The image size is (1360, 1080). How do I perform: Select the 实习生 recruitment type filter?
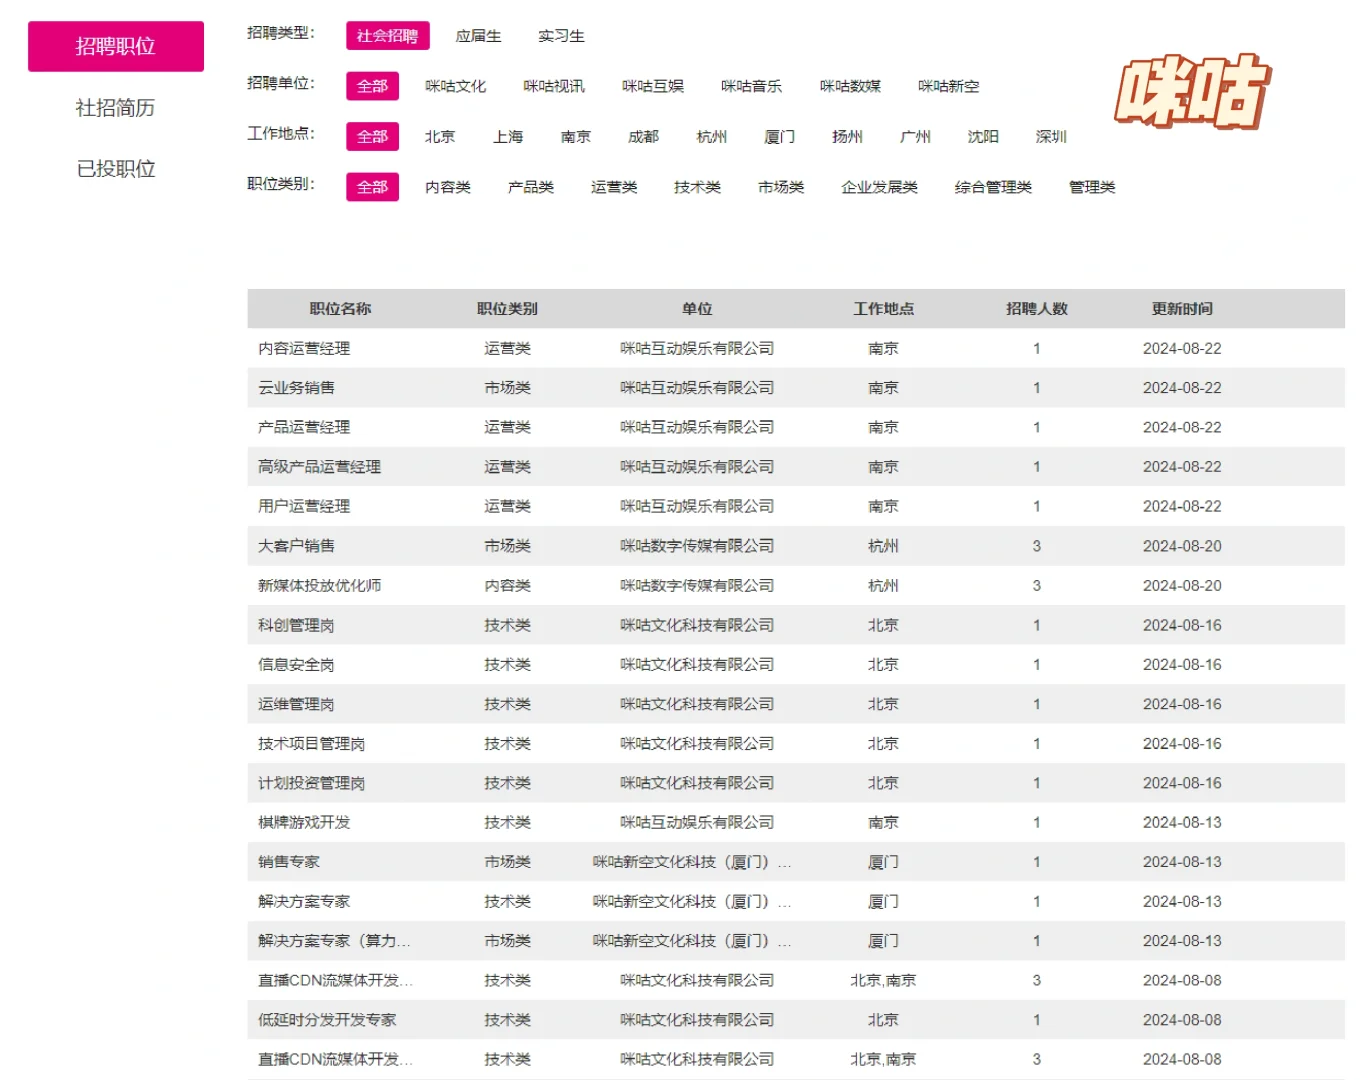561,36
